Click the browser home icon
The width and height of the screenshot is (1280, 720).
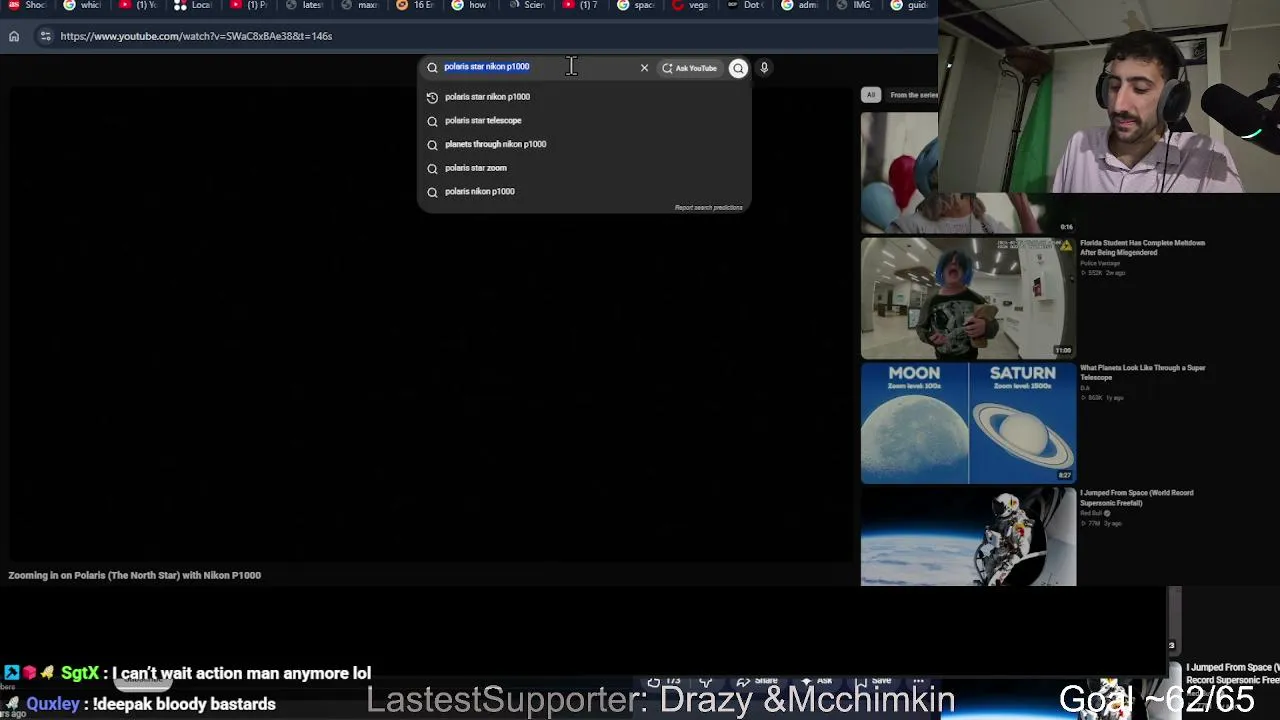click(14, 36)
